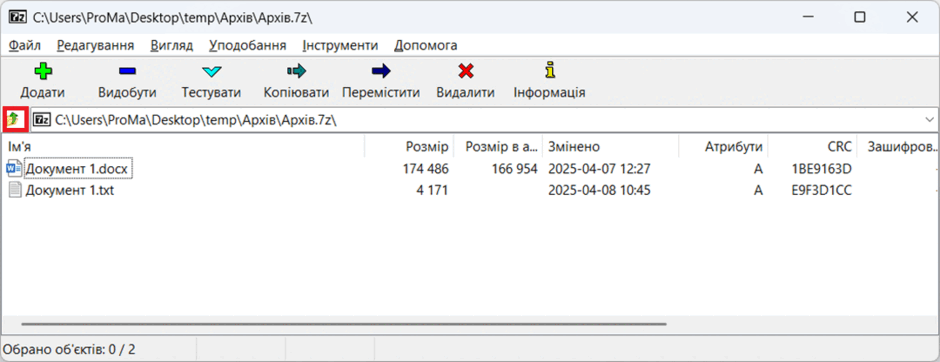Click the horizontal scrollbar thumb
The height and width of the screenshot is (362, 940).
pyautogui.click(x=344, y=324)
